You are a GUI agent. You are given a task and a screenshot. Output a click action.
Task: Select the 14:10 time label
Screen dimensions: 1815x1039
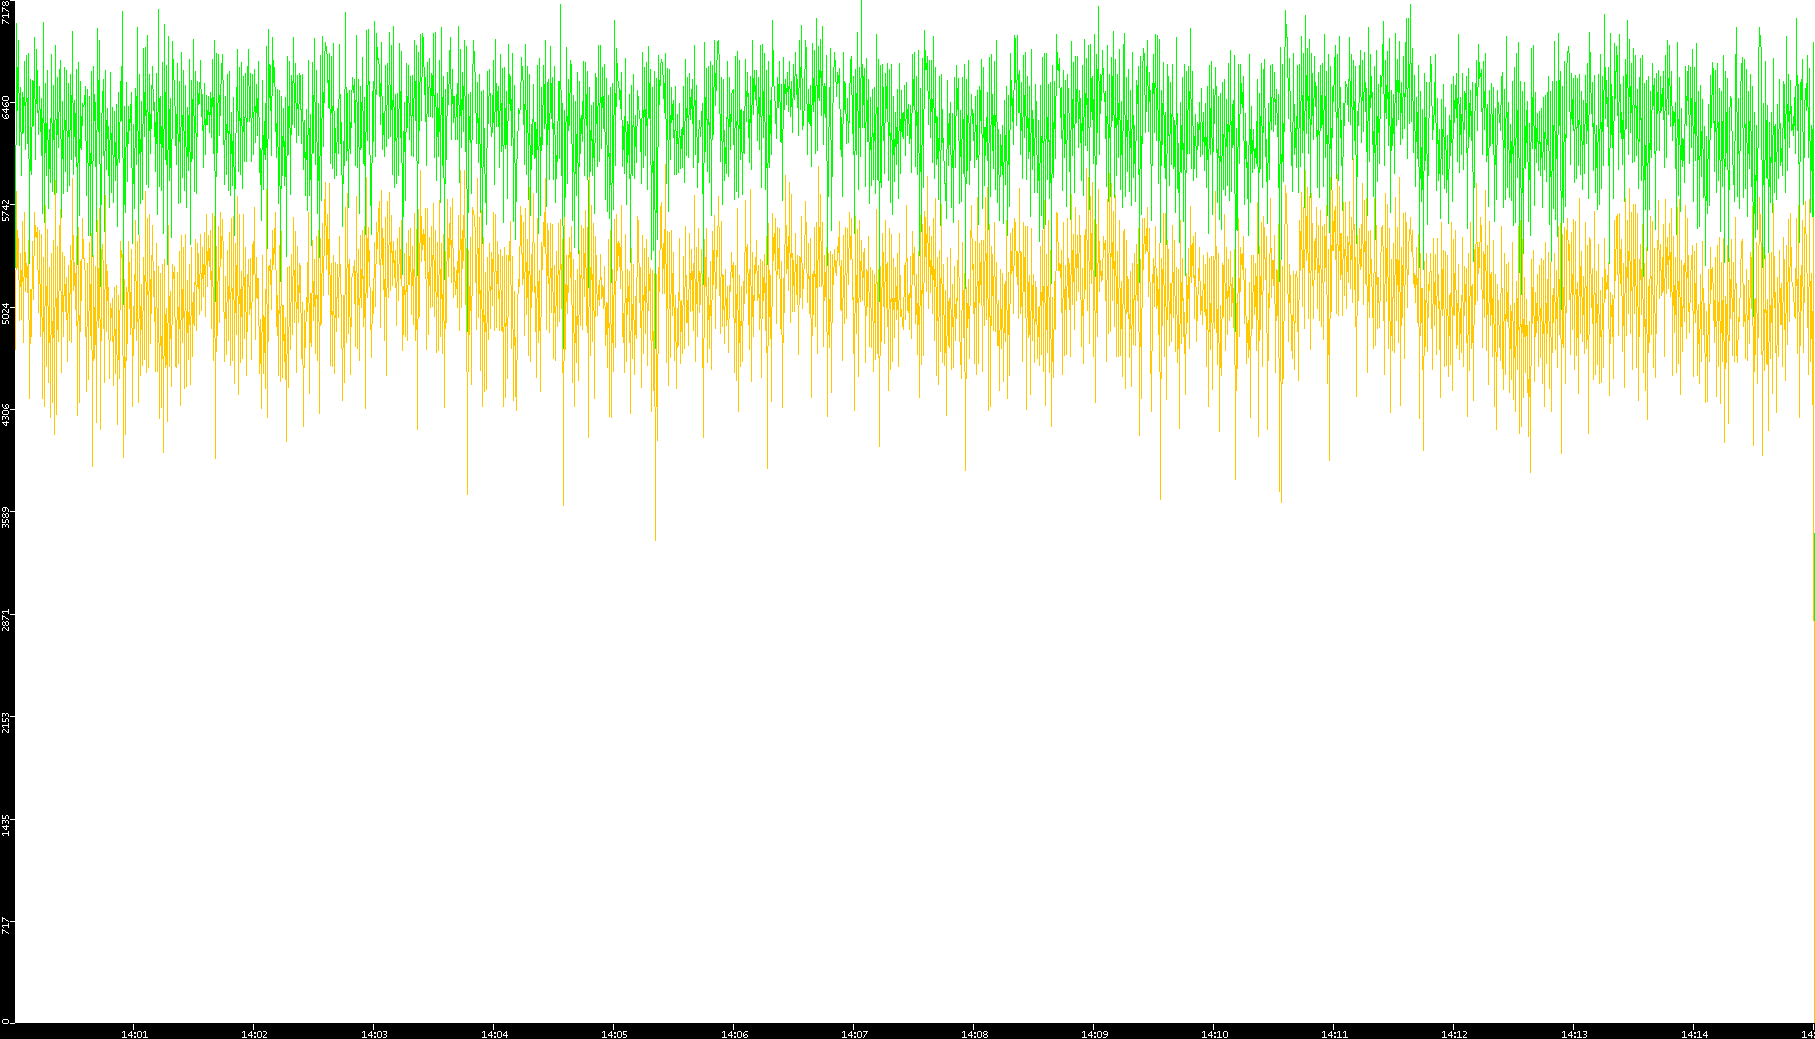pos(1214,1034)
